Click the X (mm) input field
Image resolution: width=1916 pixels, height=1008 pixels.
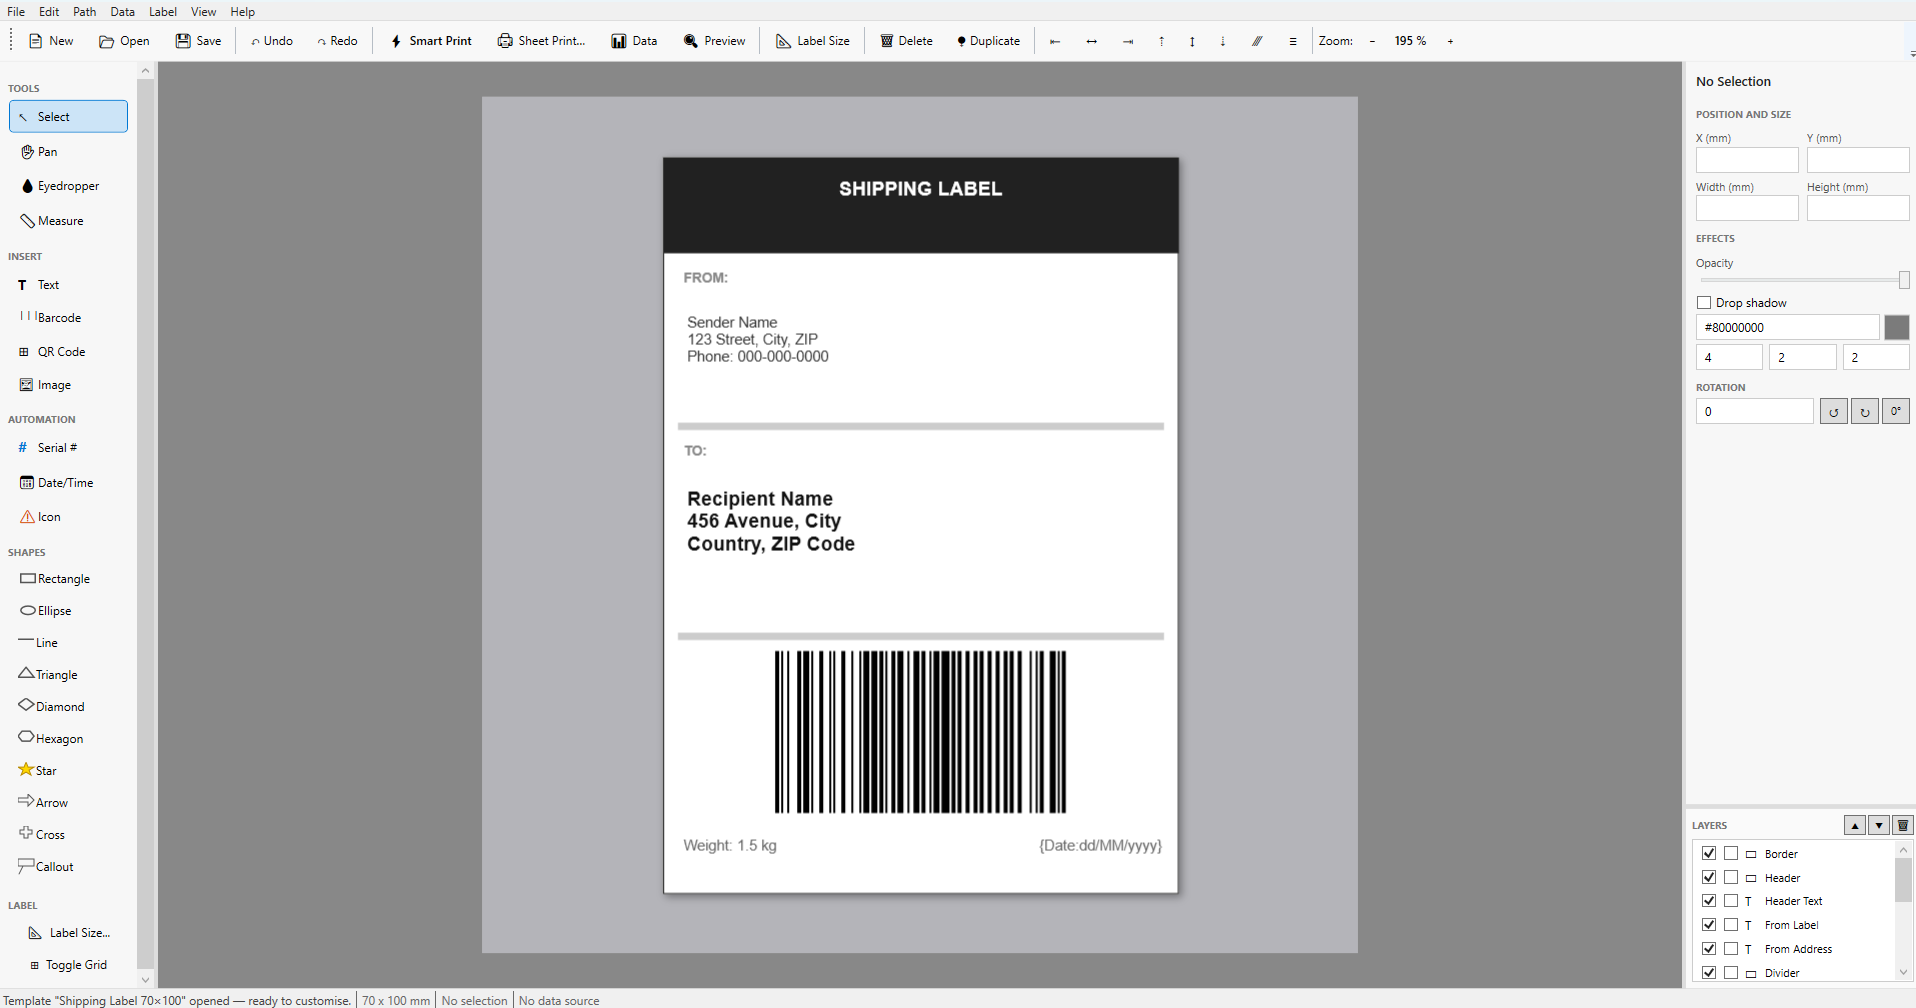(1747, 160)
